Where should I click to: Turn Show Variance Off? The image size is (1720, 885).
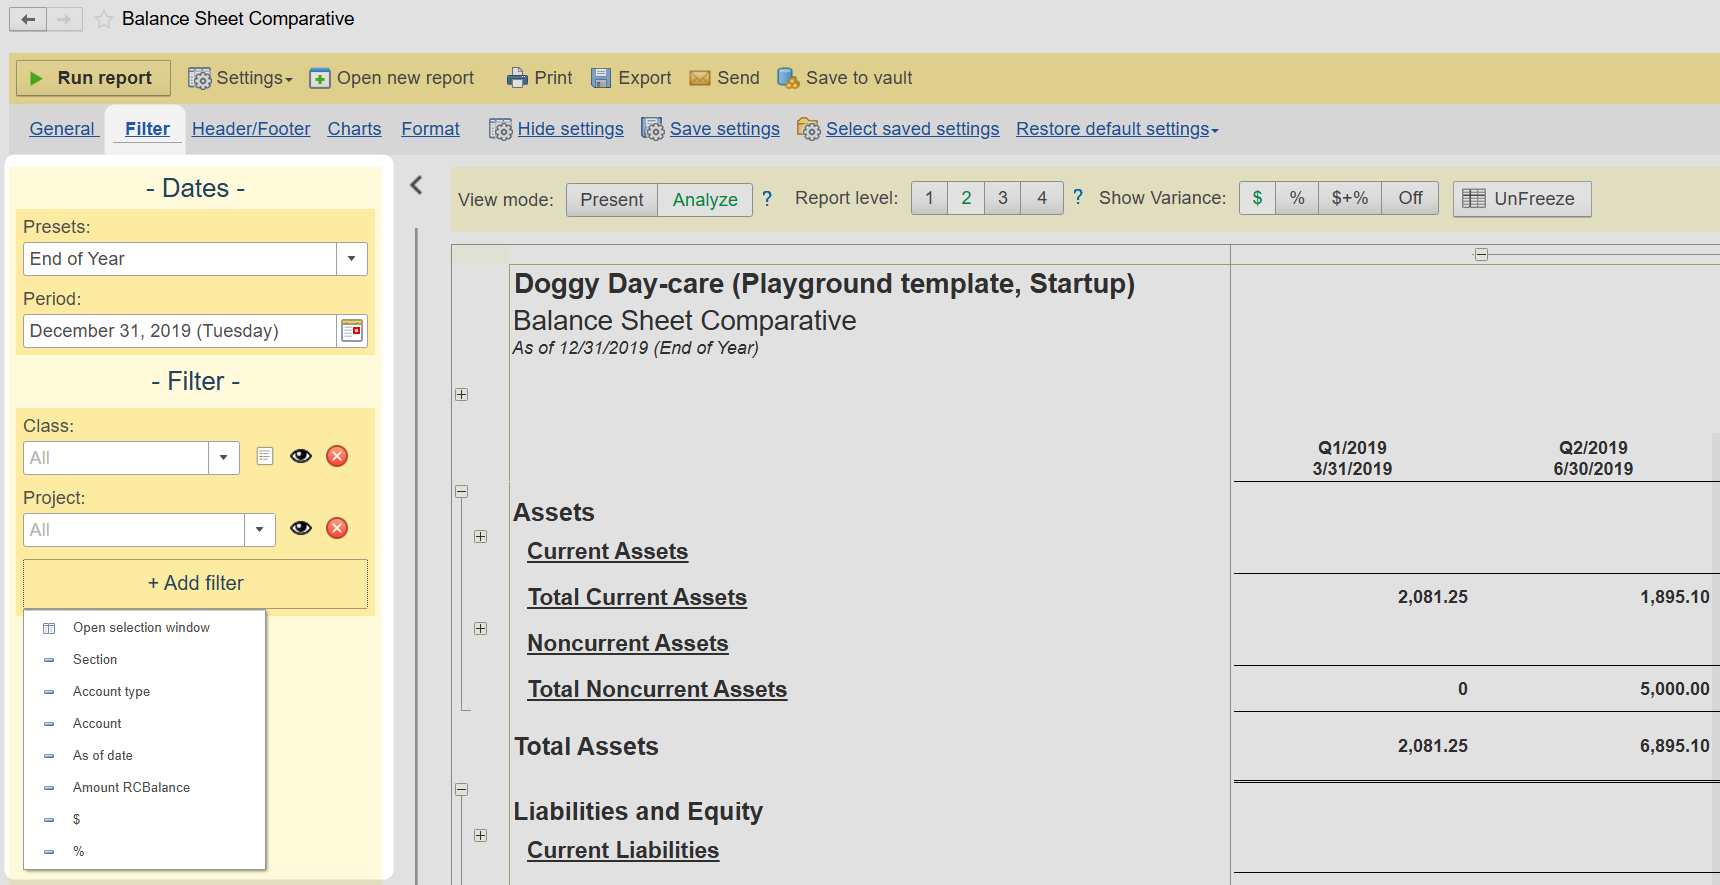point(1410,198)
